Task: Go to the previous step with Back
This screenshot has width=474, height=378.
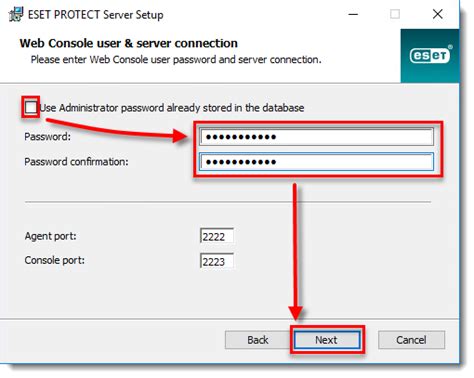Action: [257, 340]
